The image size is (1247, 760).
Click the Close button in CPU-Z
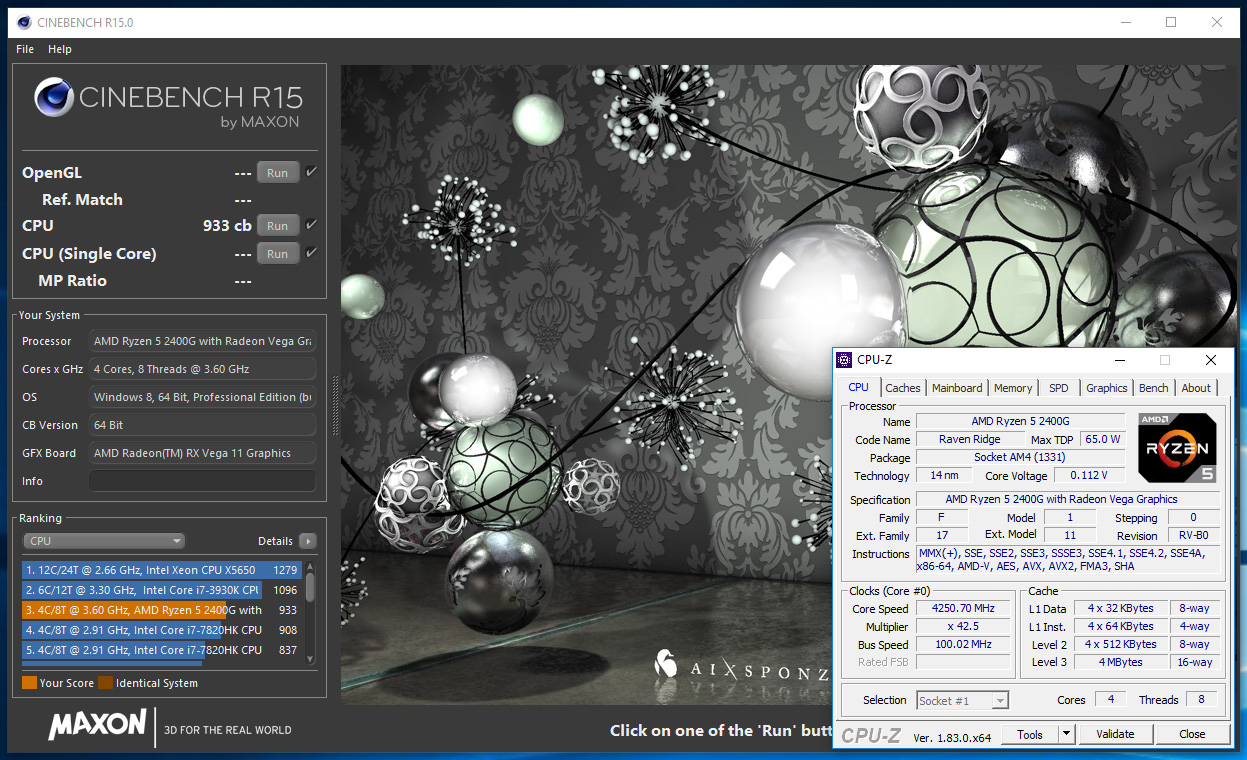click(1192, 734)
